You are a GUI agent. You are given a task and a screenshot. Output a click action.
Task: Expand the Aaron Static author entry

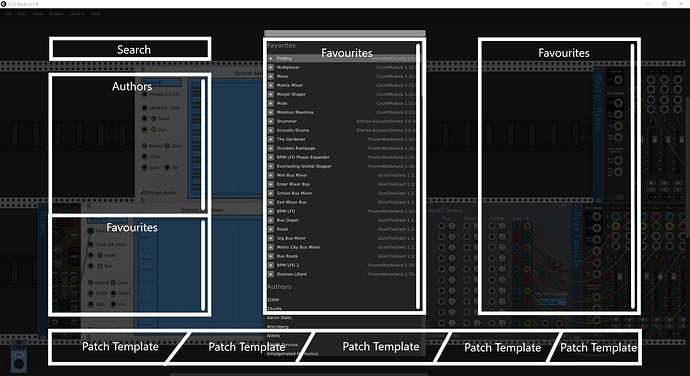click(x=279, y=317)
